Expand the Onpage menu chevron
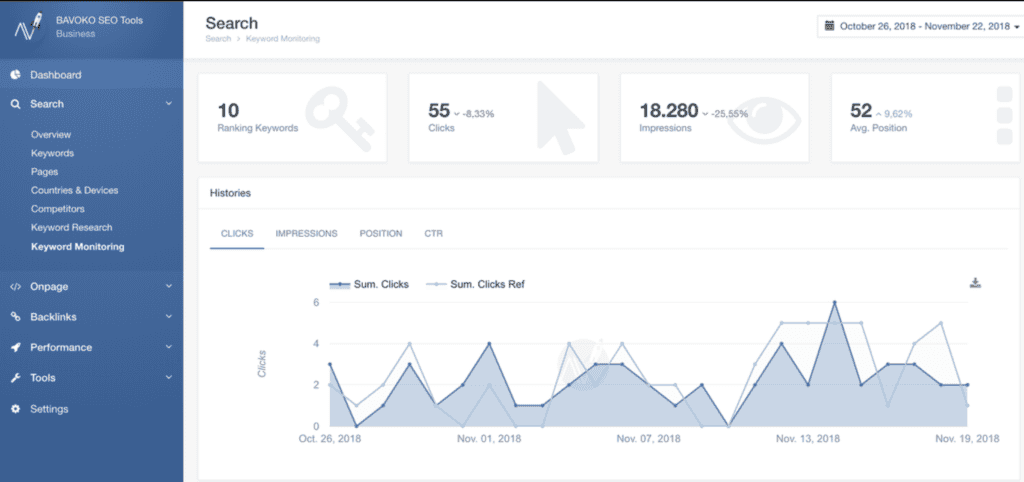Viewport: 1024px width, 482px height. click(169, 287)
